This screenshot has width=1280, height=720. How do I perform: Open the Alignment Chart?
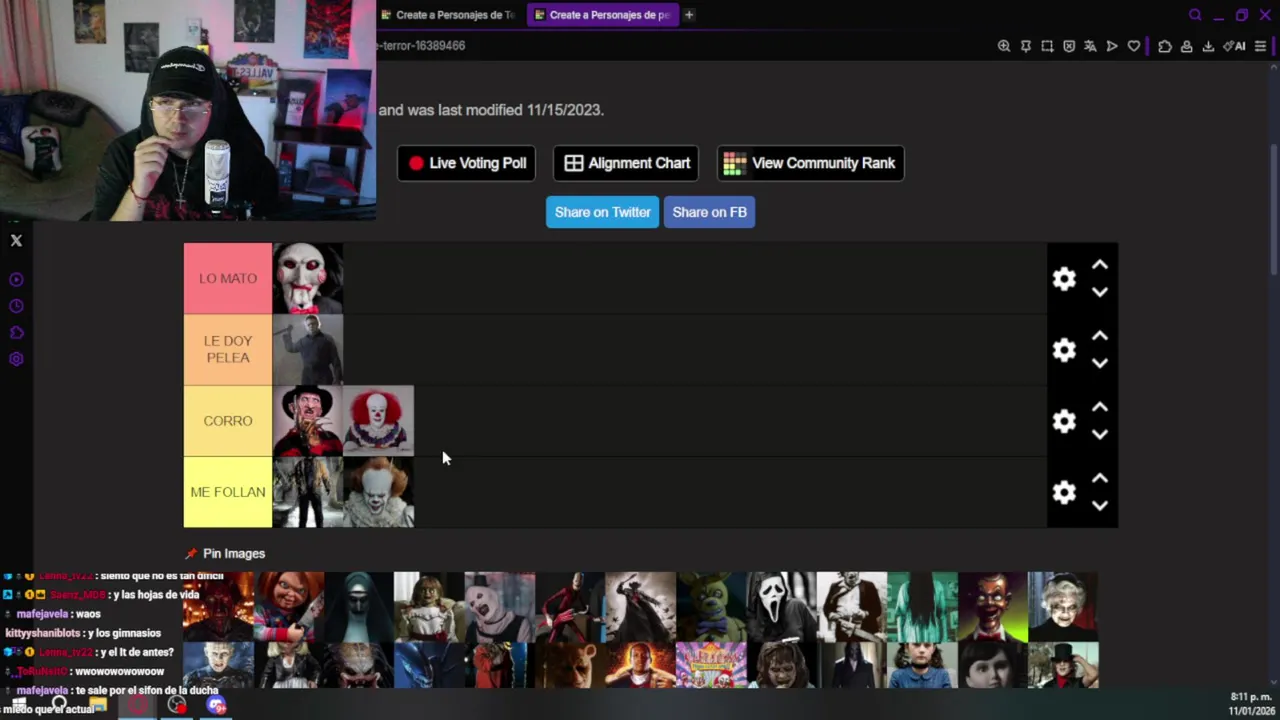pos(627,163)
